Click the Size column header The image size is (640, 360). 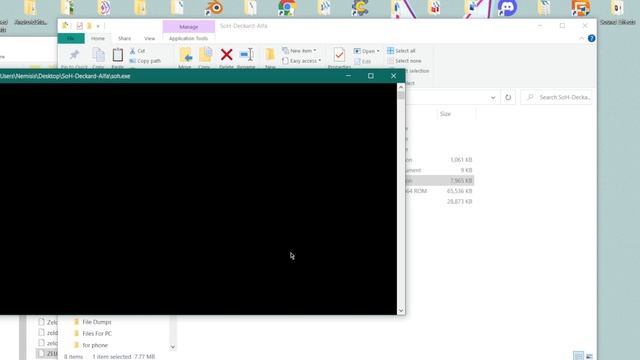click(x=445, y=114)
